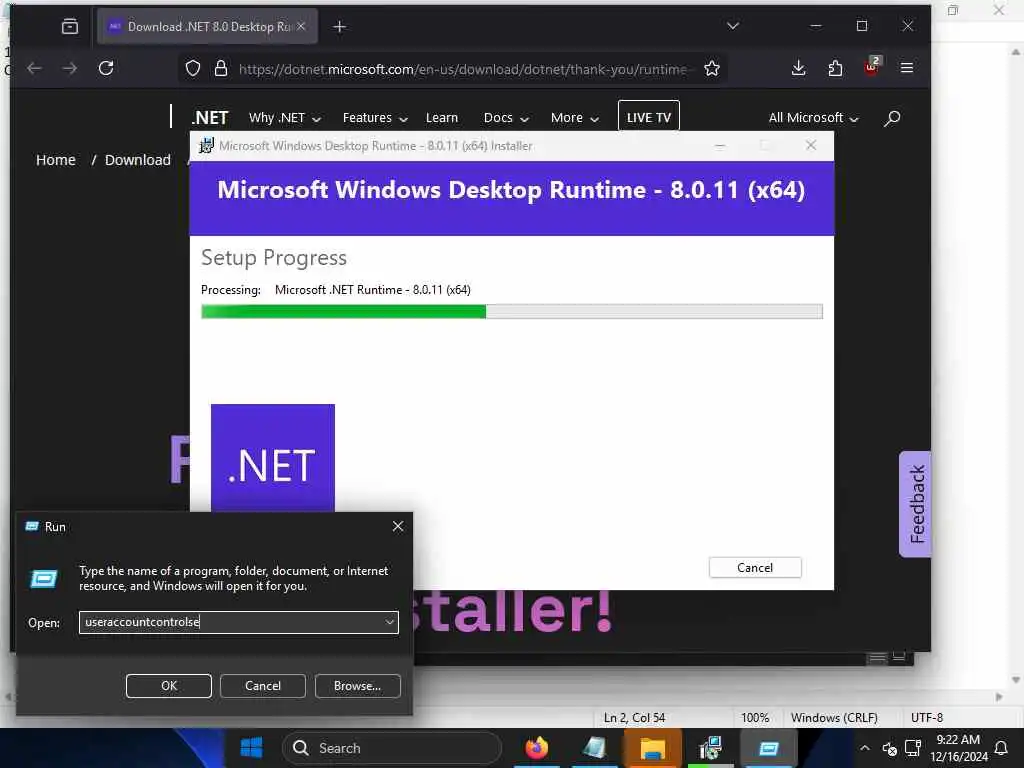Open the Notepad taskbar icon
Screen dimensions: 1024x768
pos(594,748)
